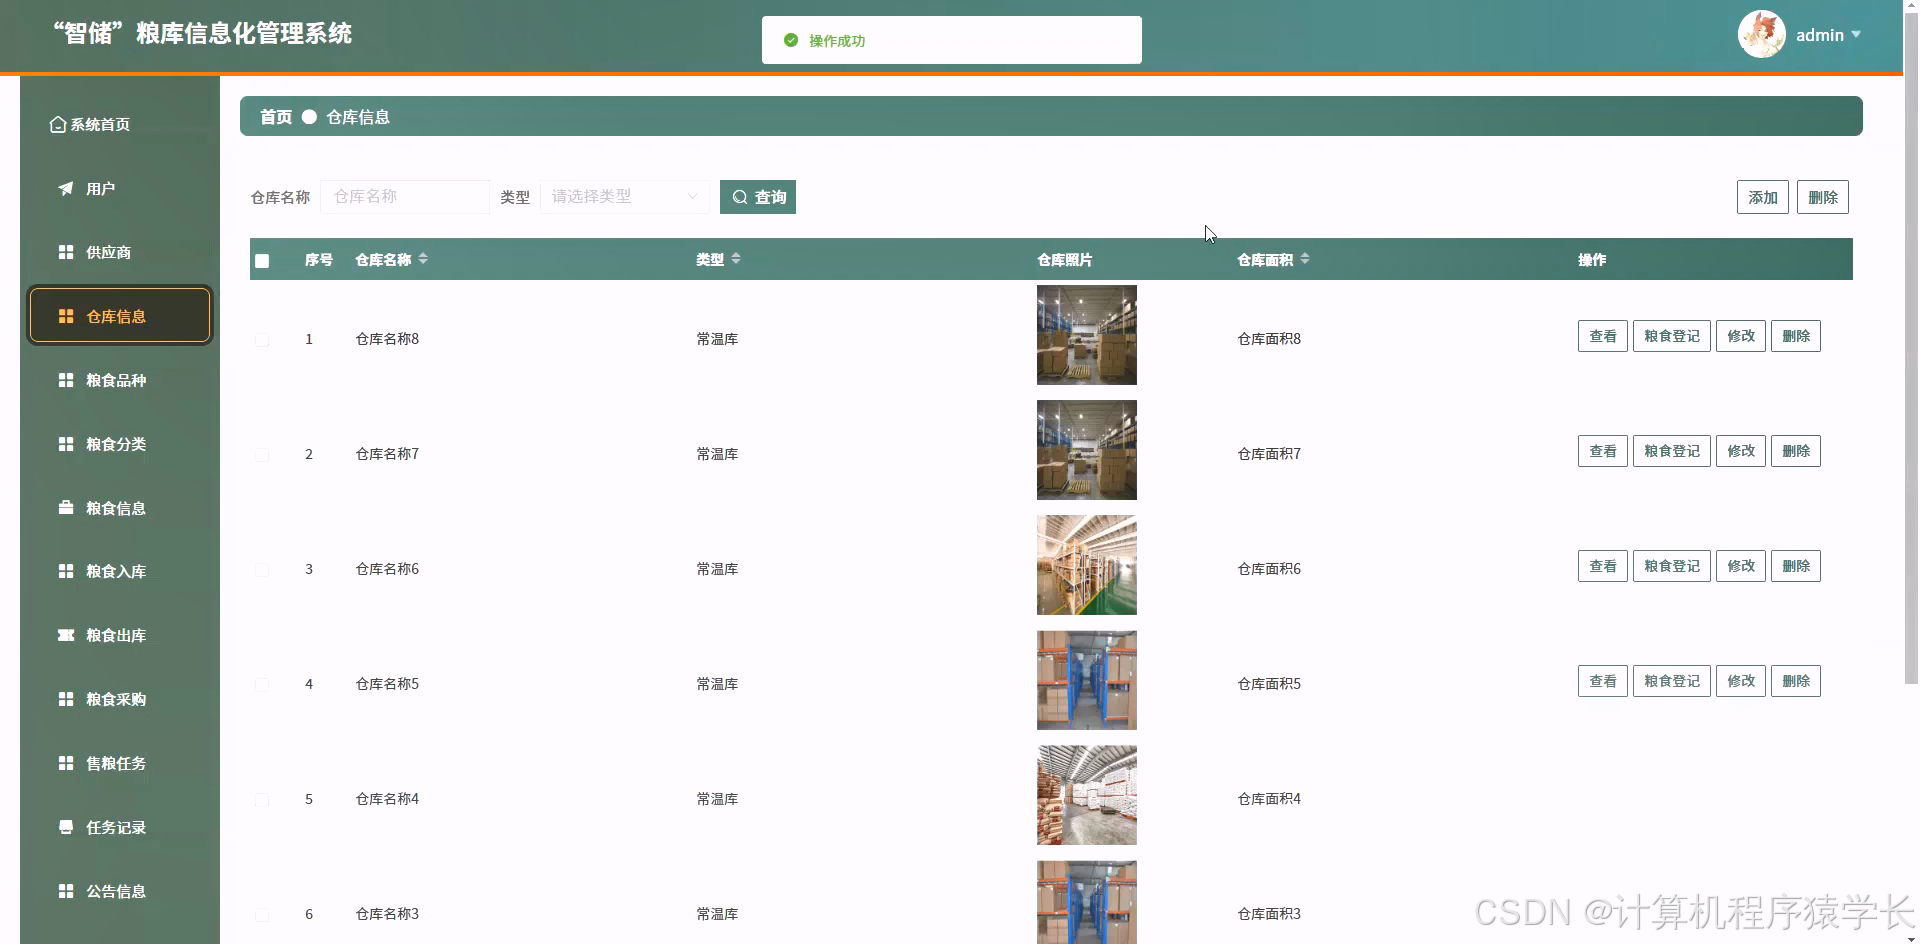This screenshot has width=1920, height=944.
Task: Select the checkbox beside 仓库名称4
Action: pos(261,799)
